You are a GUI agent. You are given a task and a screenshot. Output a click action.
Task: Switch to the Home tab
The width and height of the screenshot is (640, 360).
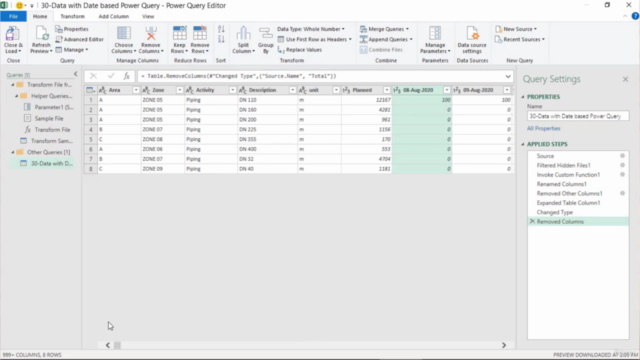(40, 16)
